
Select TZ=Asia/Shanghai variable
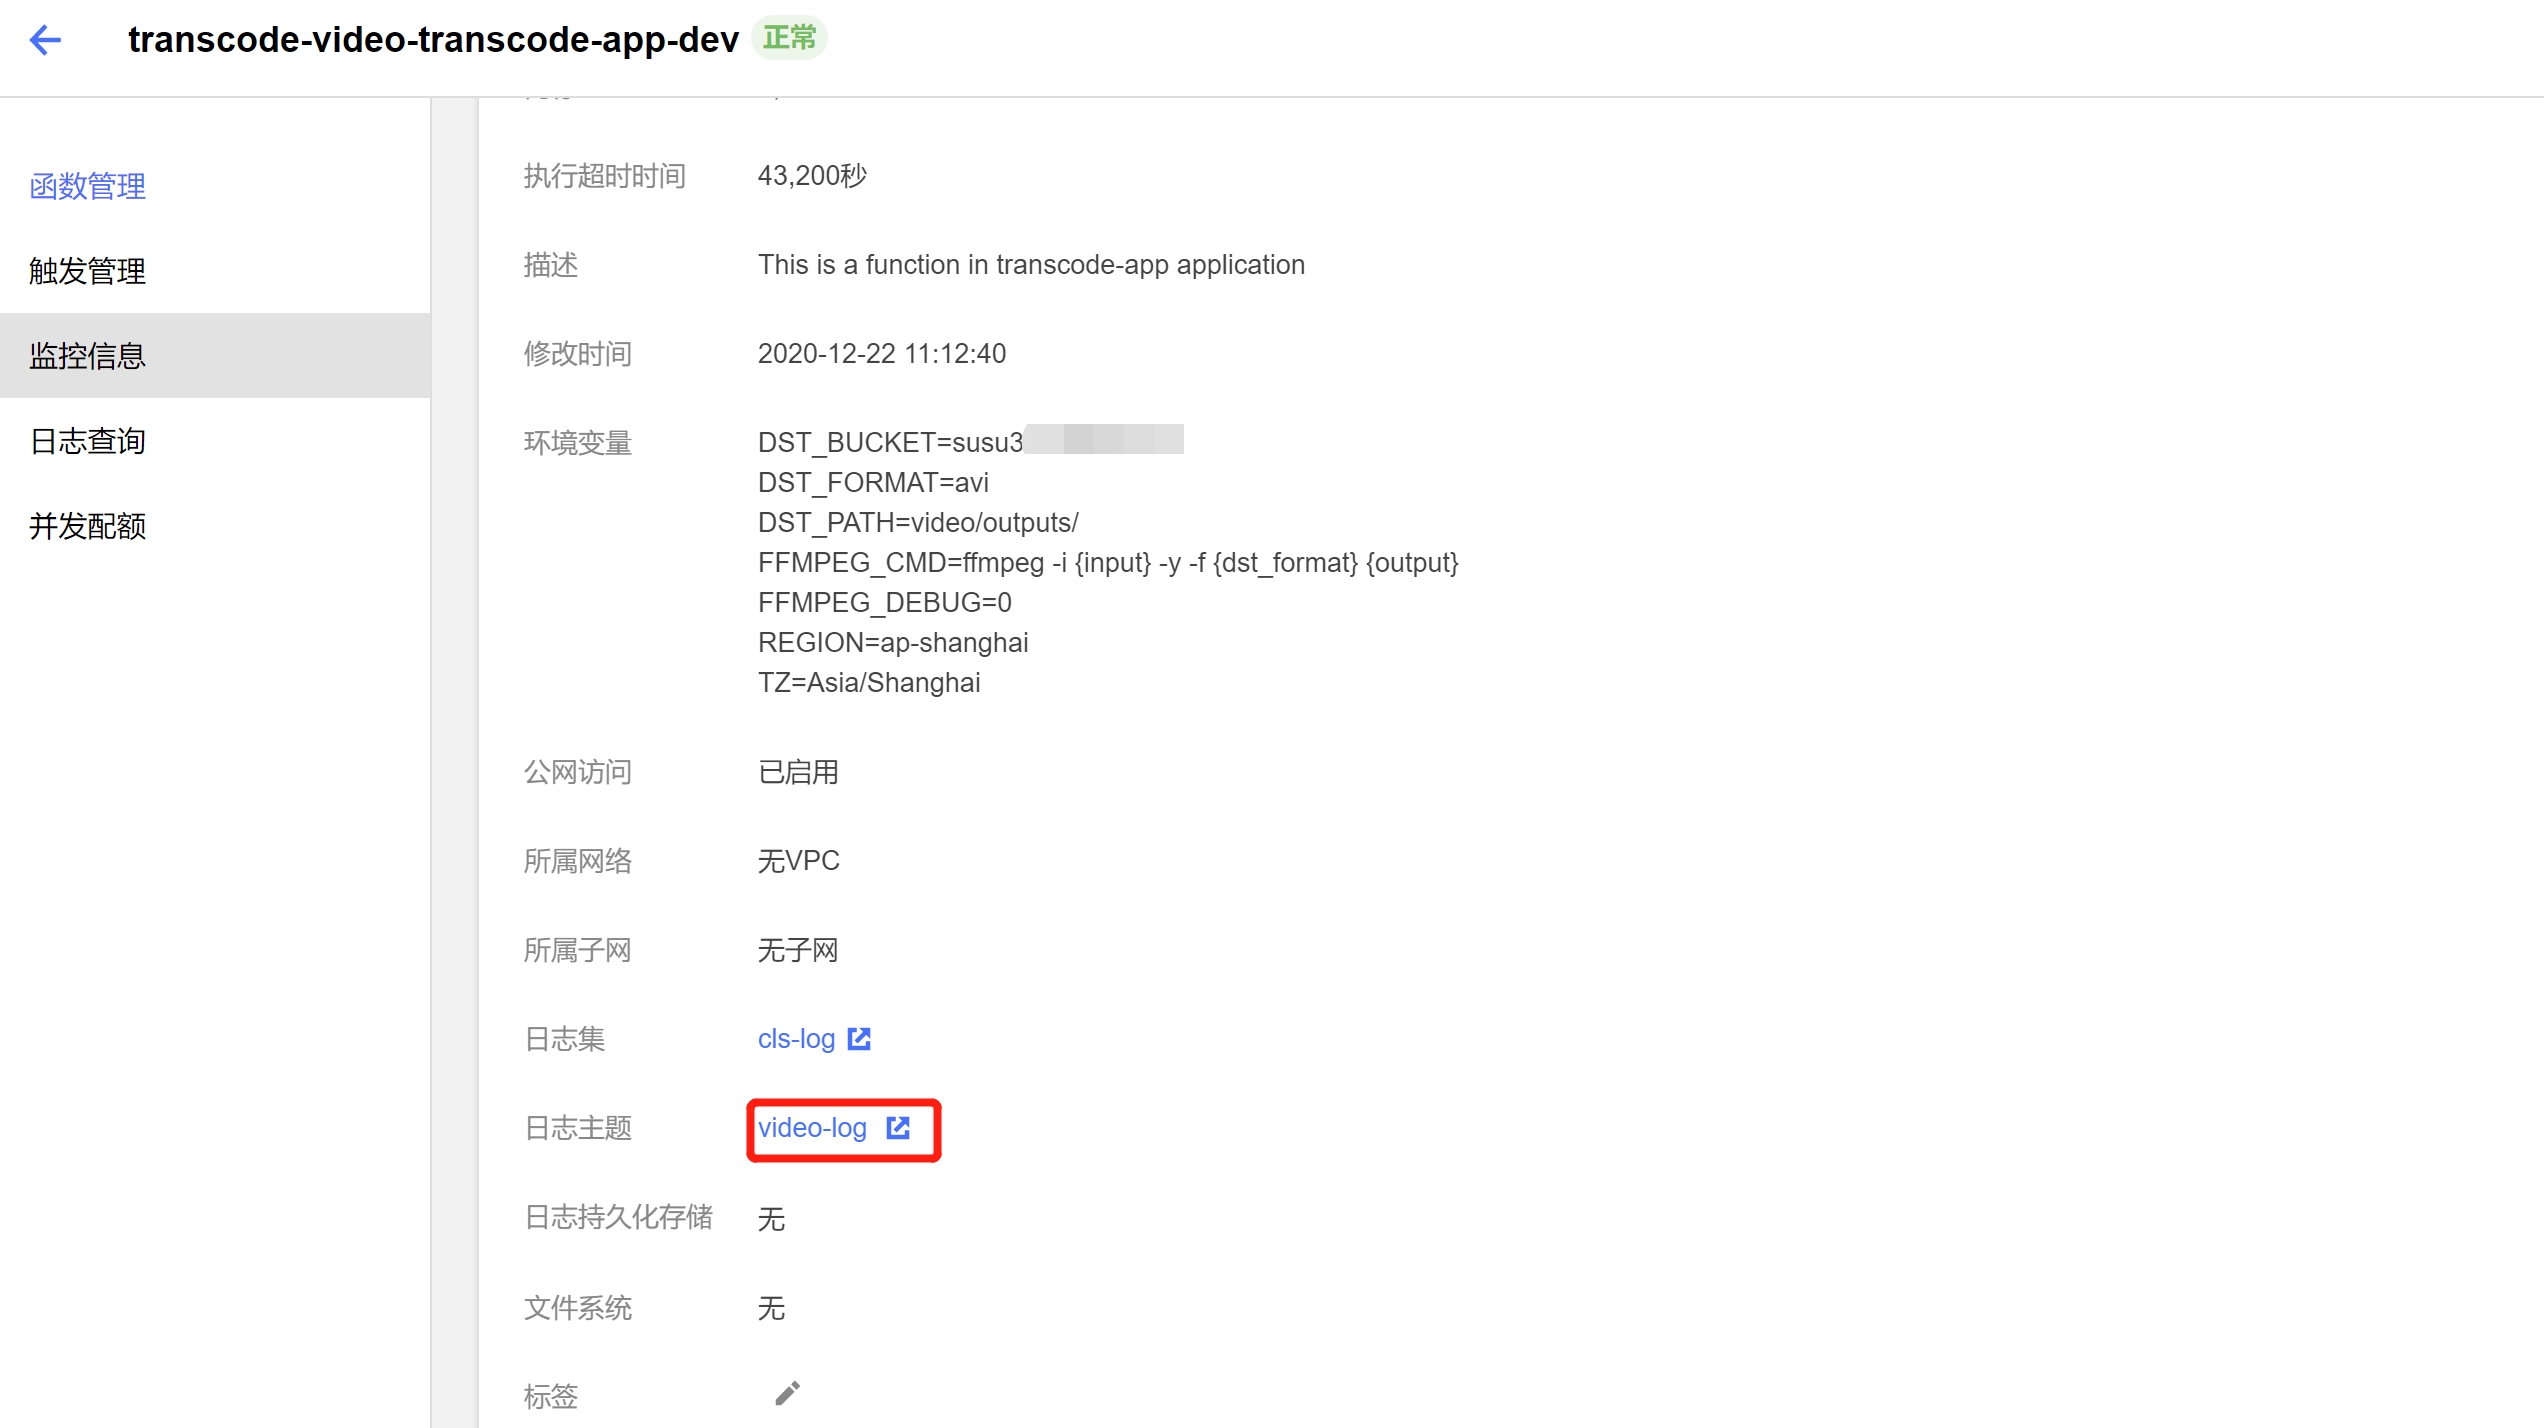(869, 682)
